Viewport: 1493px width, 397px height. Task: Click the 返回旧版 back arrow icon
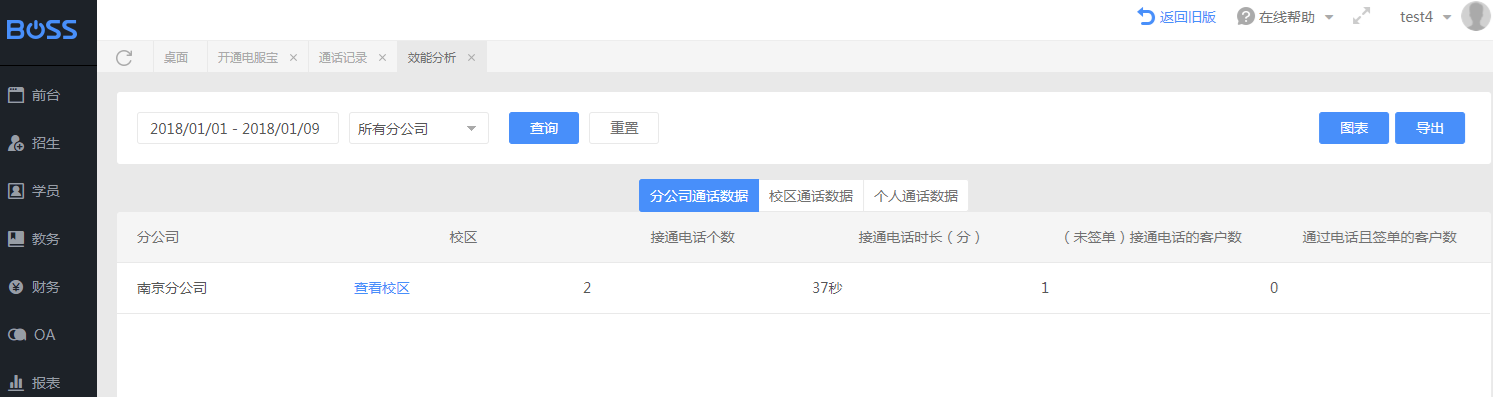pyautogui.click(x=1146, y=17)
